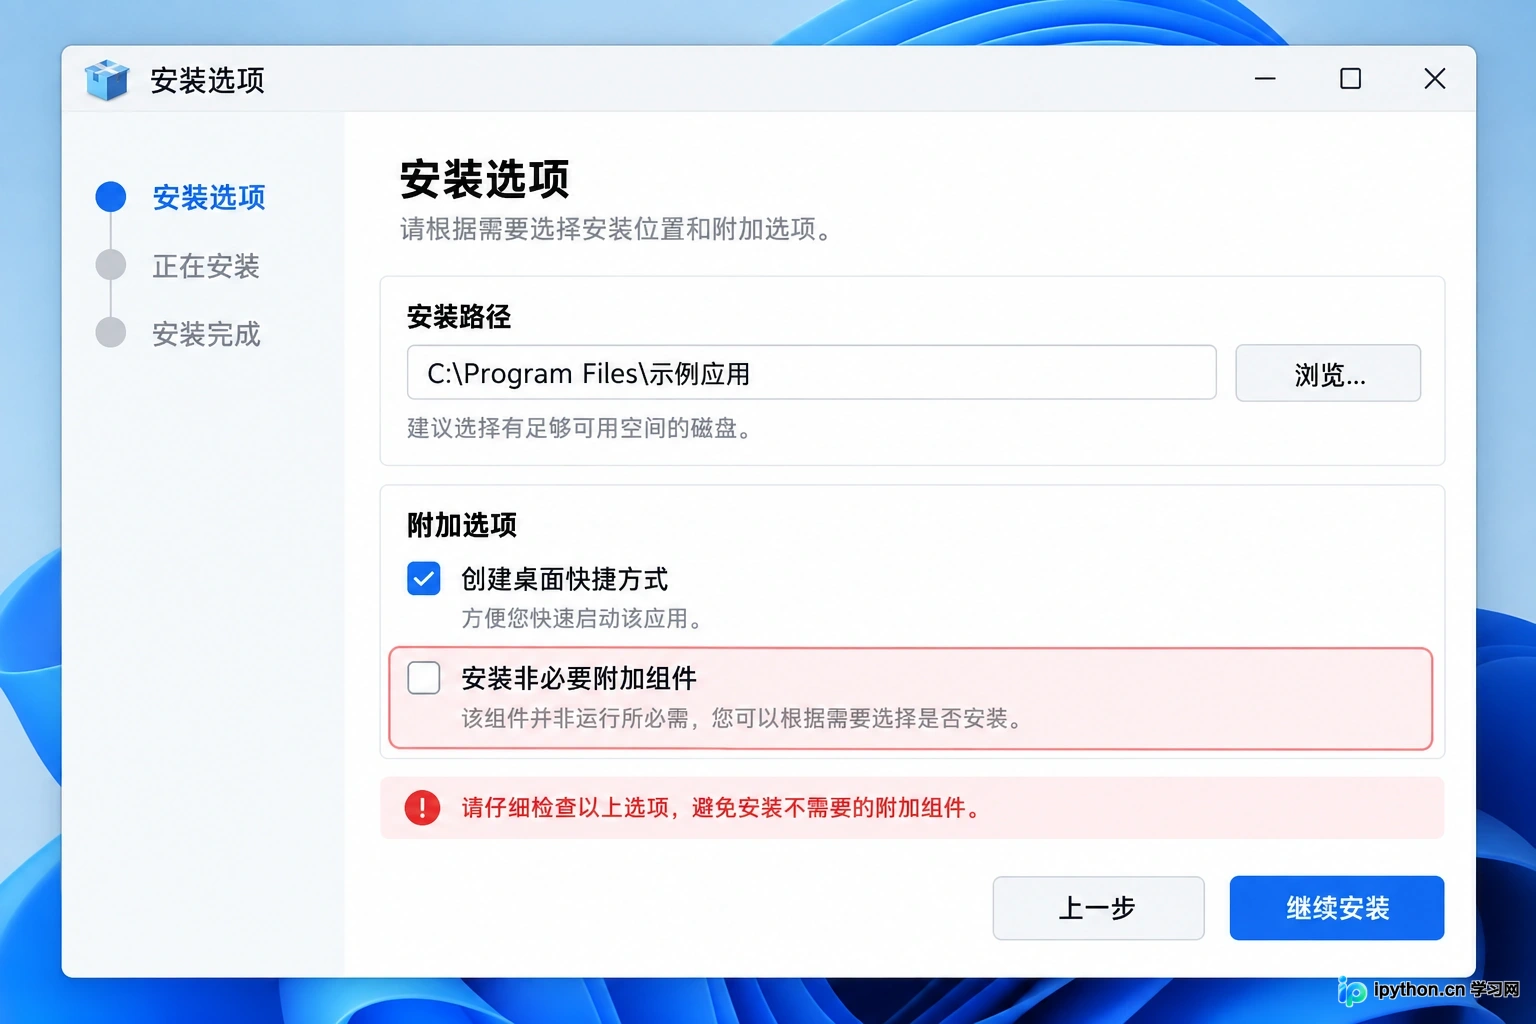Select the 安装选项 step in sidebar
1536x1024 pixels.
pos(209,197)
